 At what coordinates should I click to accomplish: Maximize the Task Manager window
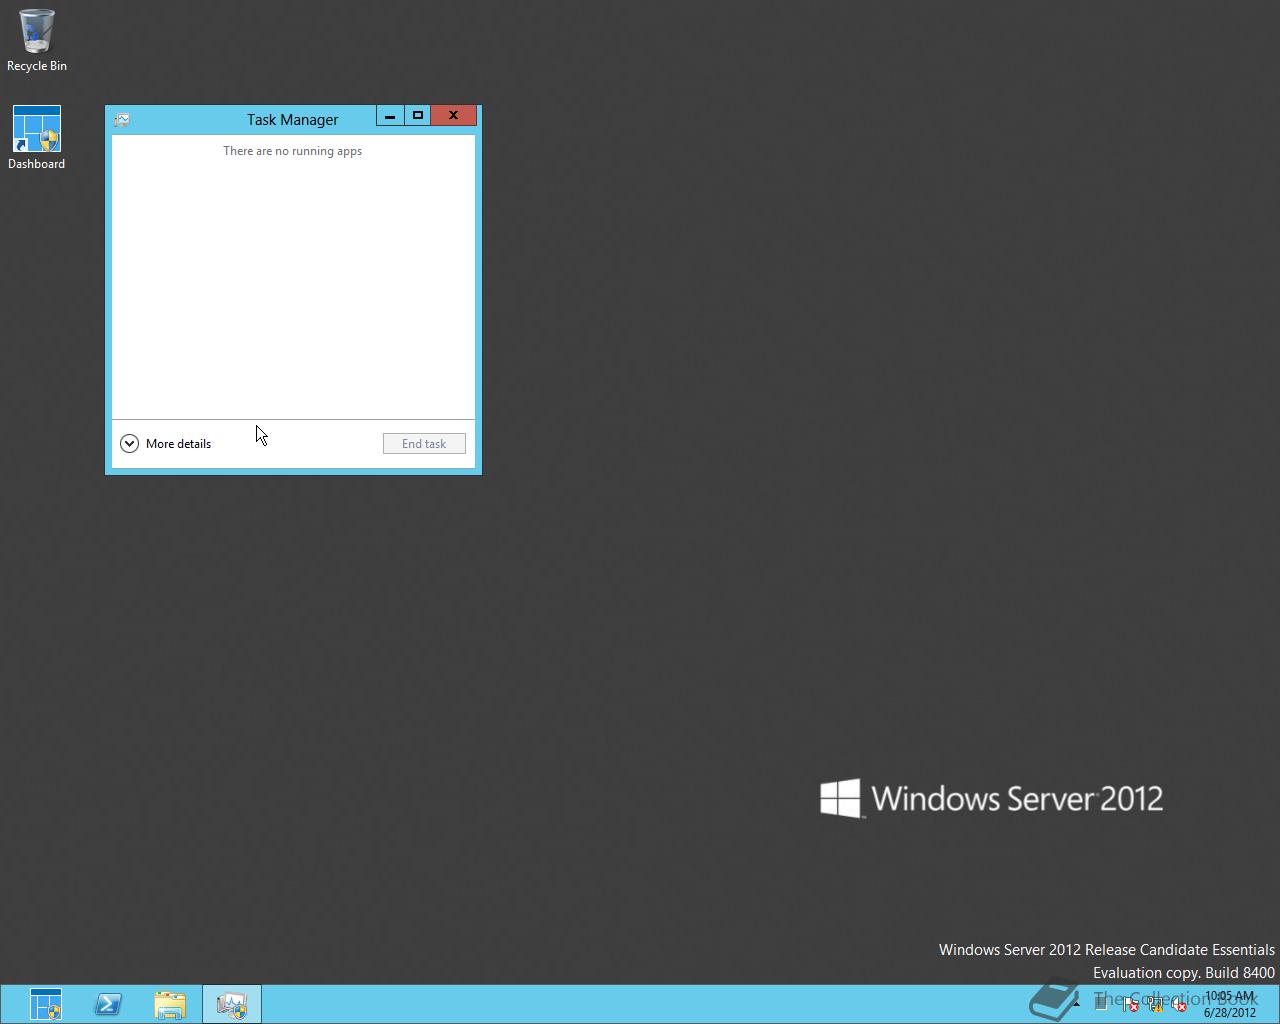[418, 116]
